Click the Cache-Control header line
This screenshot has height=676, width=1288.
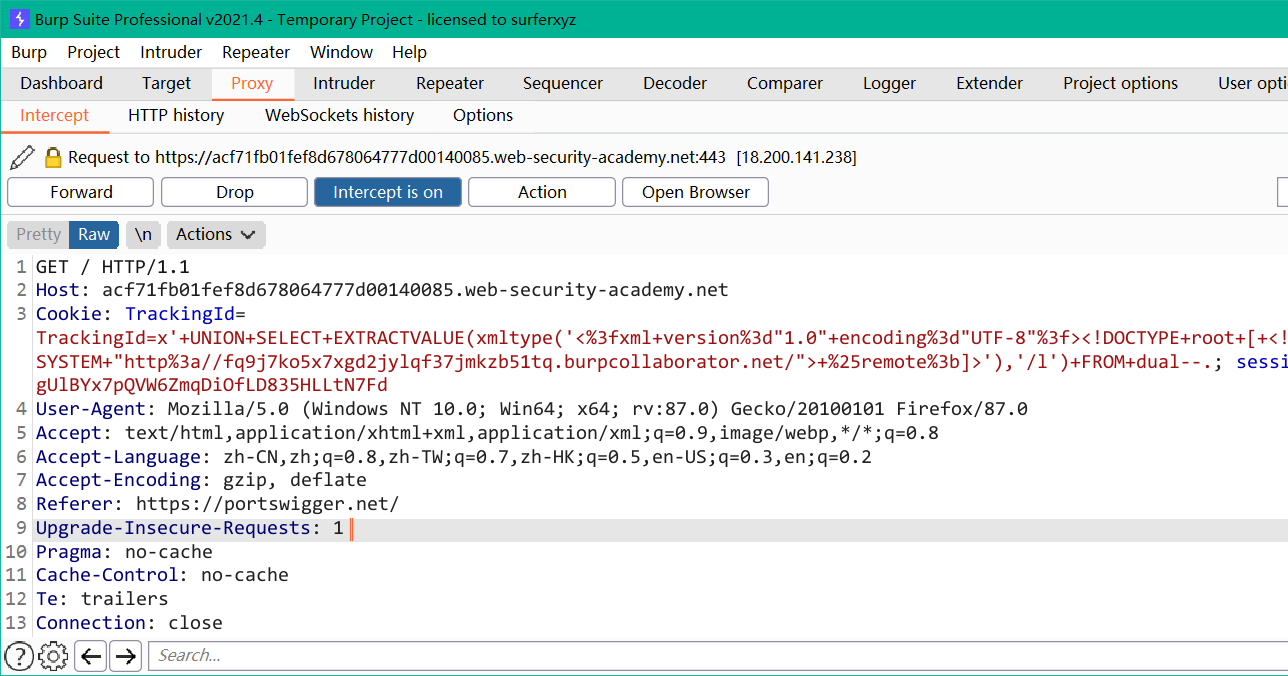click(162, 575)
